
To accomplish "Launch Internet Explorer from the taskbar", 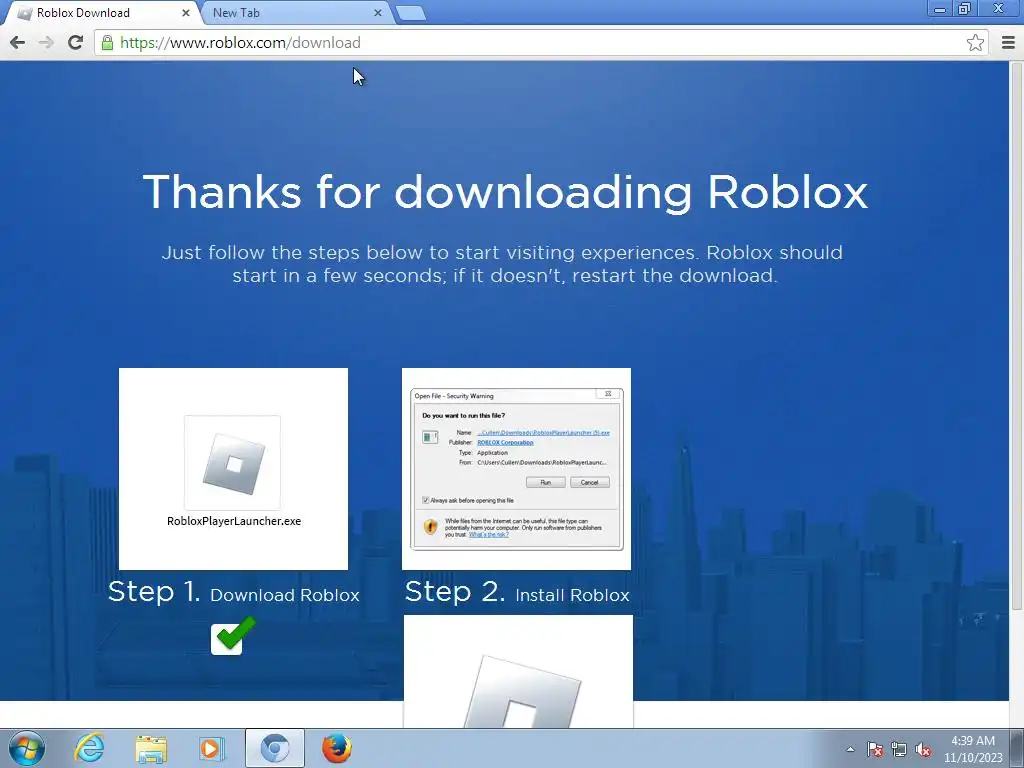I will pos(89,748).
